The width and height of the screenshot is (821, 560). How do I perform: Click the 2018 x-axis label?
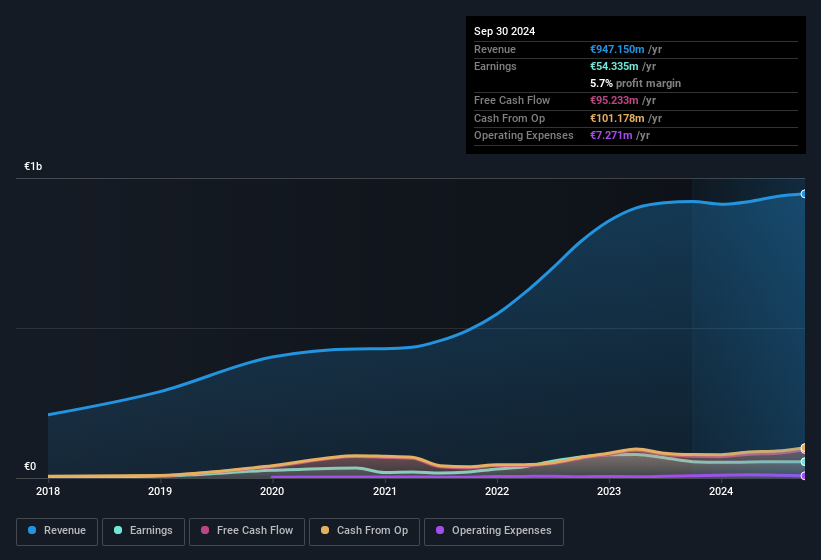pyautogui.click(x=48, y=491)
